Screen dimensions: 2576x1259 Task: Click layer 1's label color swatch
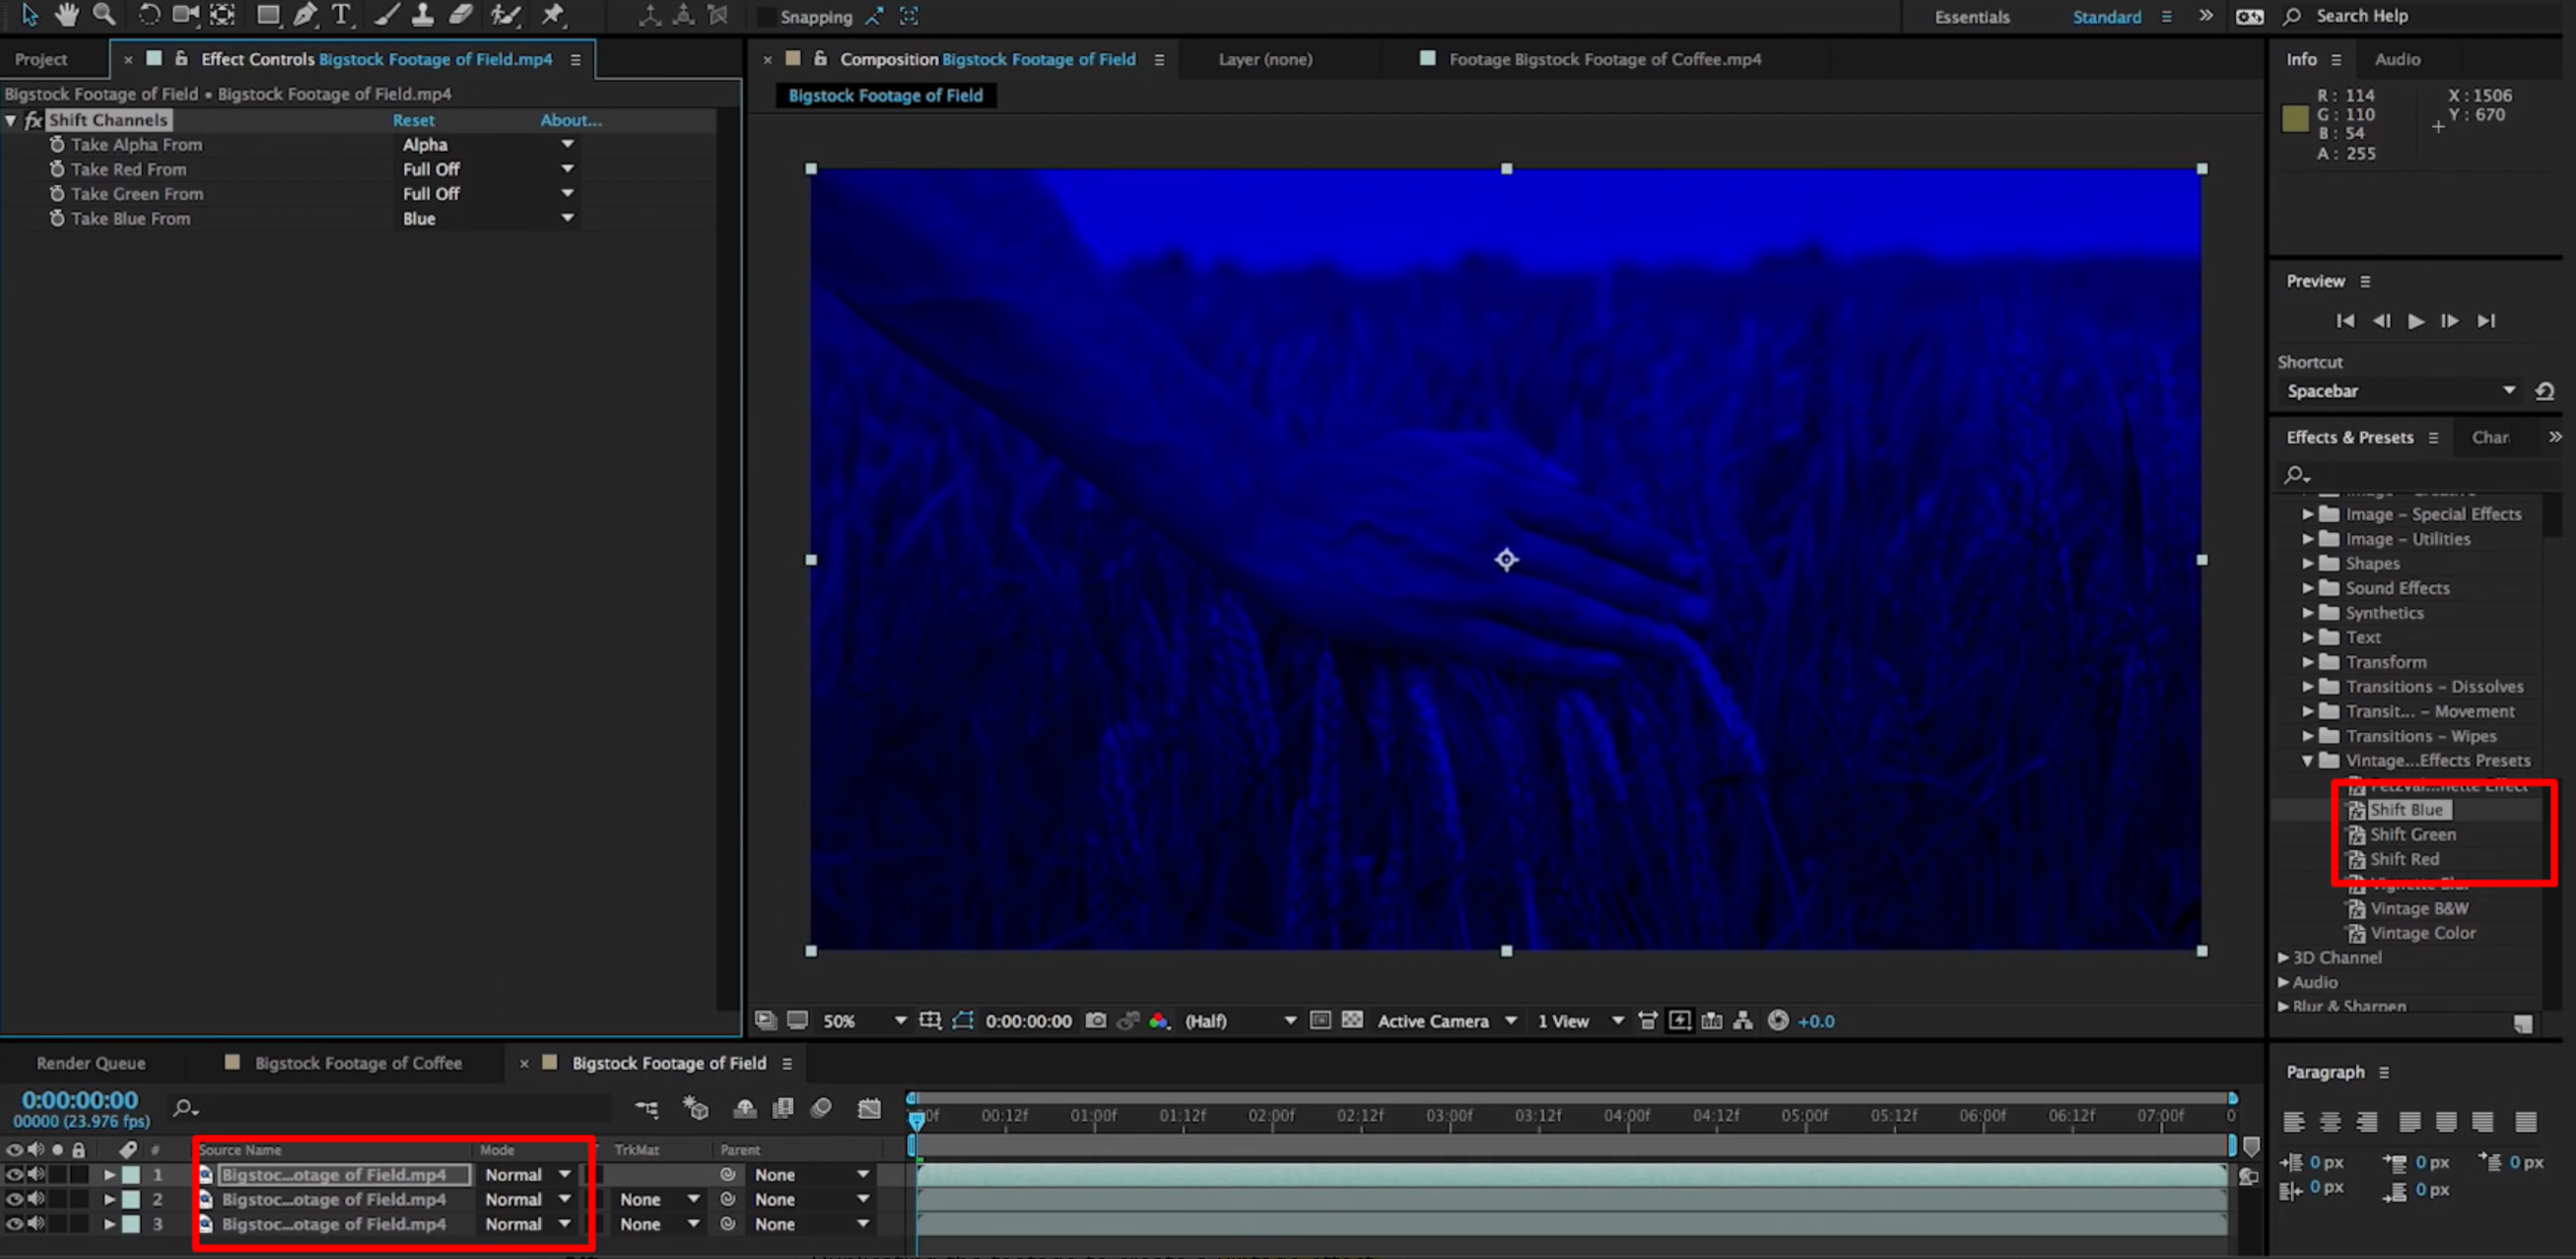[x=131, y=1174]
